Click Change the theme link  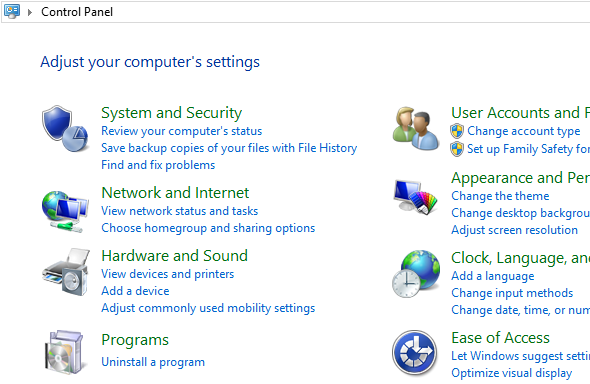click(x=500, y=196)
